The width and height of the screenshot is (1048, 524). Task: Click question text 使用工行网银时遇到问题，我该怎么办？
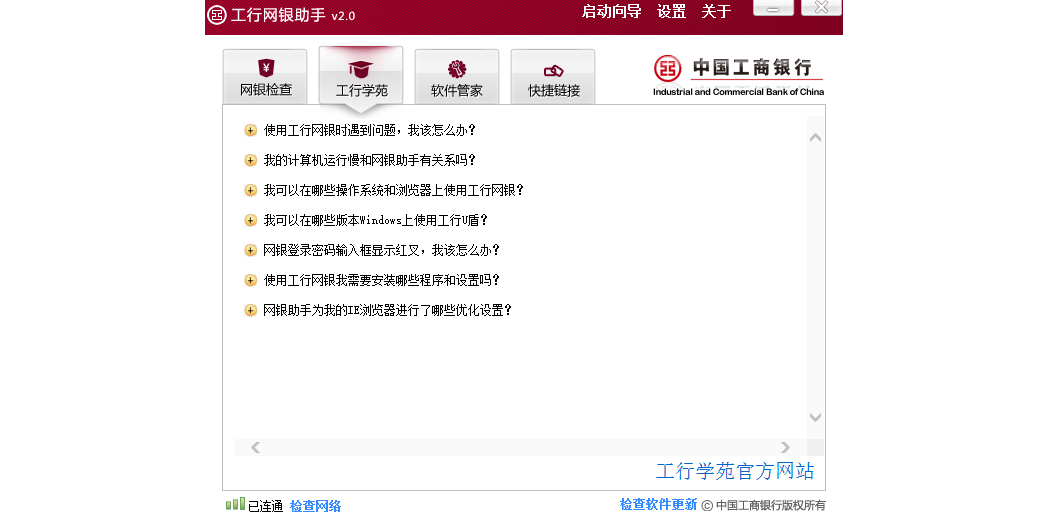point(370,130)
